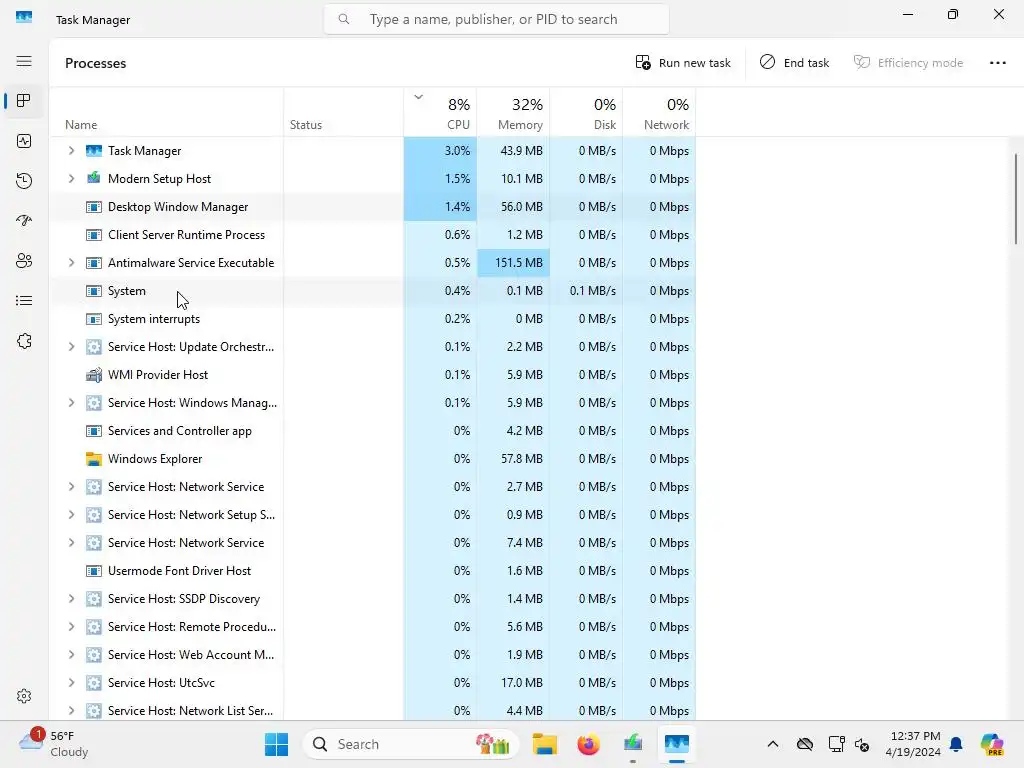1024x768 pixels.
Task: Expand Service Host: Windows Manag... group
Action: (x=71, y=403)
